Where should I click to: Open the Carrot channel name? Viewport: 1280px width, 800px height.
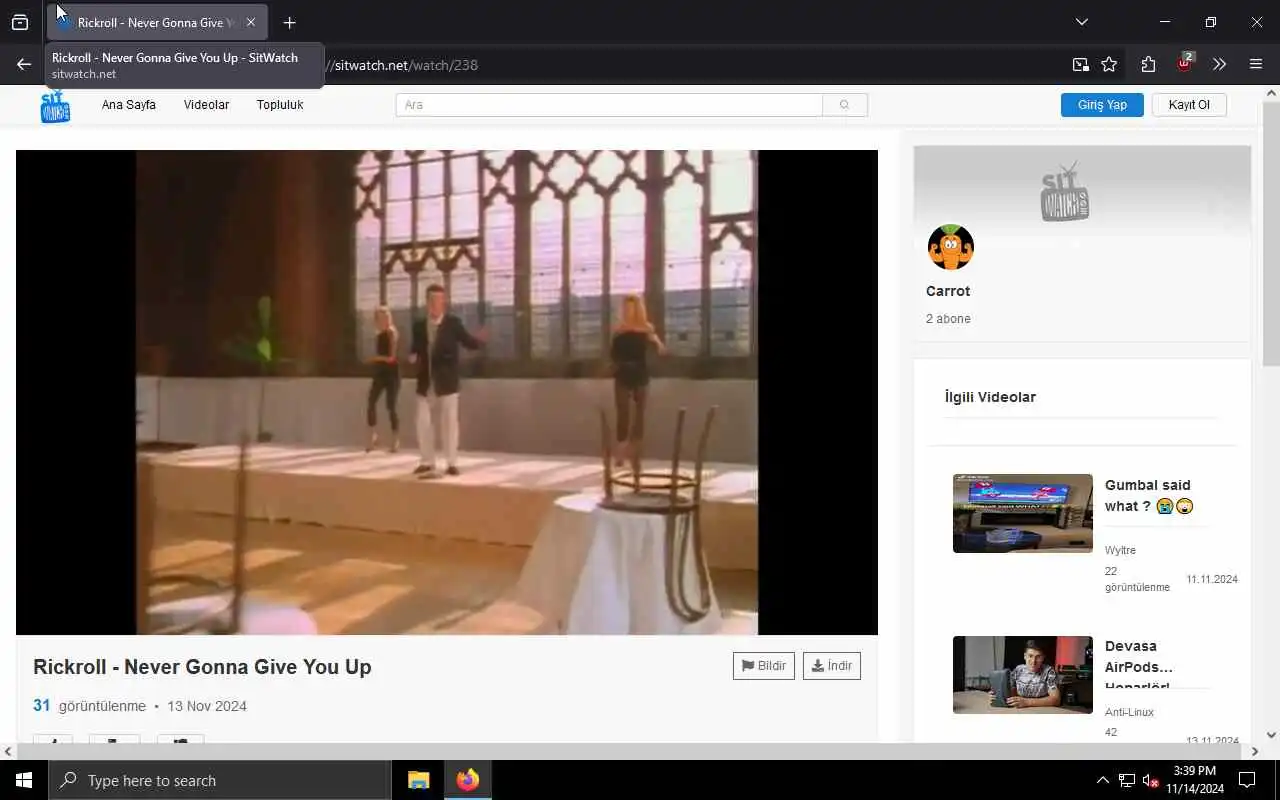pyautogui.click(x=948, y=291)
